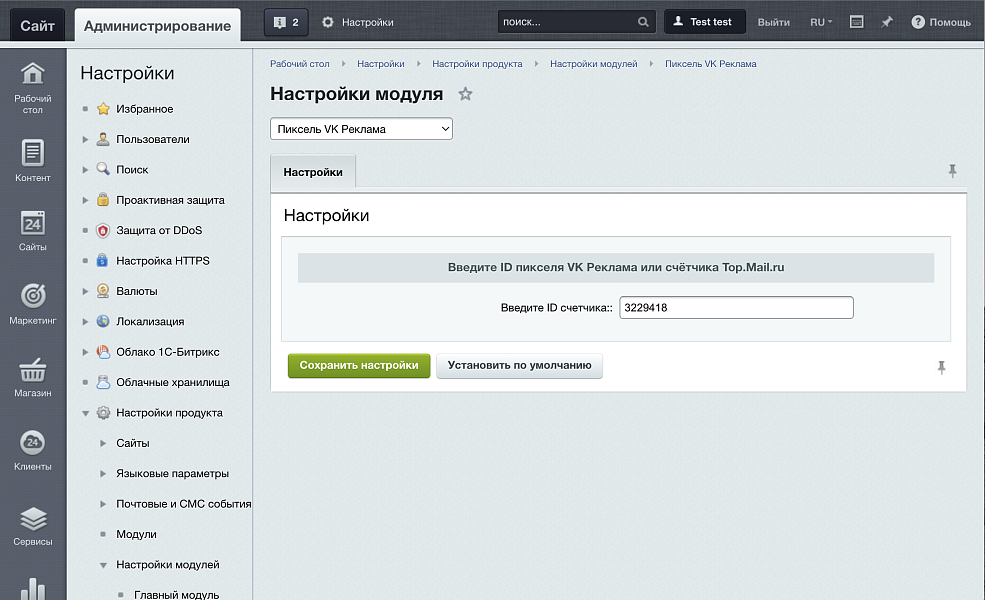The width and height of the screenshot is (985, 600).
Task: Open the notifications counter in the top bar
Action: click(x=286, y=20)
